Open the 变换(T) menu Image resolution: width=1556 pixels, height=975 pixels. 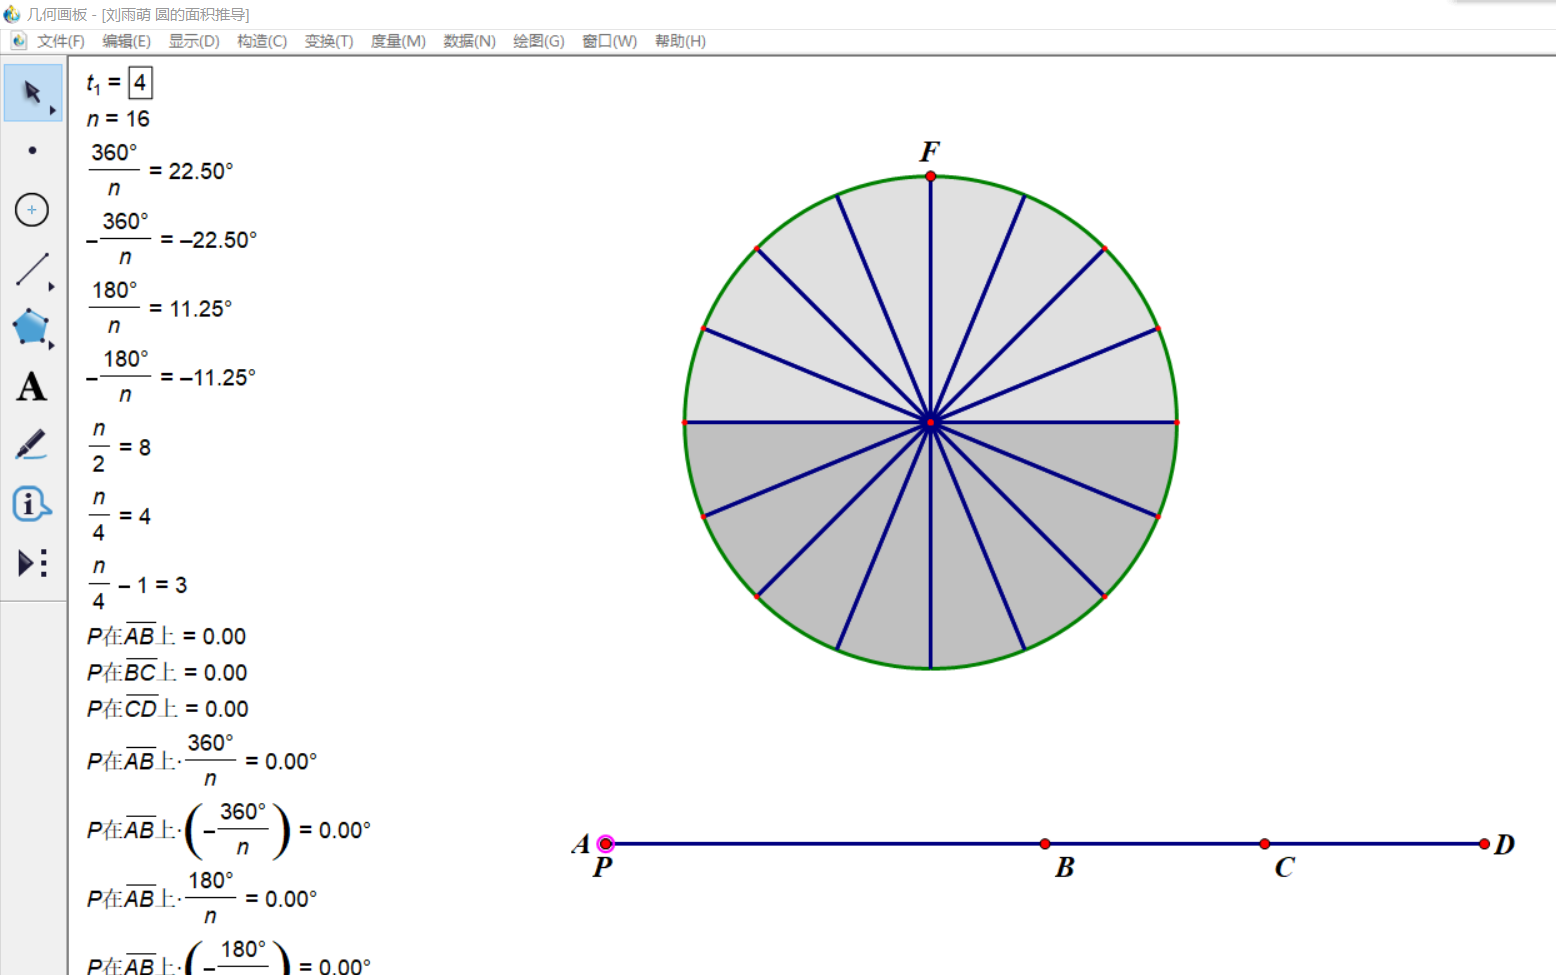click(329, 41)
